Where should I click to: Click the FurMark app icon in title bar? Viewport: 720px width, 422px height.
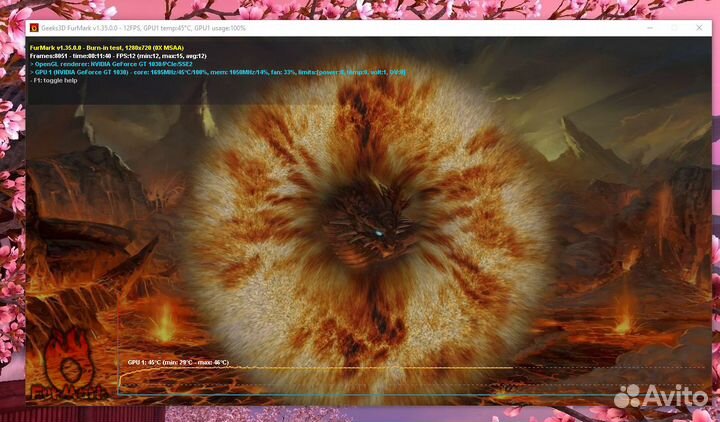coord(33,28)
